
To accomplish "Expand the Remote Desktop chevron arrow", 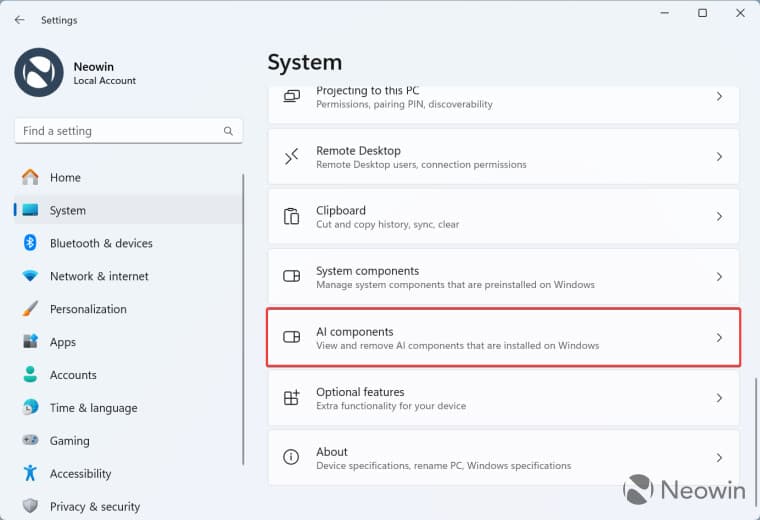I will pos(719,157).
